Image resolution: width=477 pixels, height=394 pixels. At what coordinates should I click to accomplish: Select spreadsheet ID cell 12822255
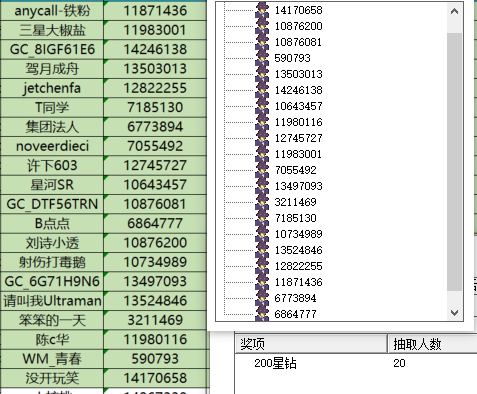[155, 88]
